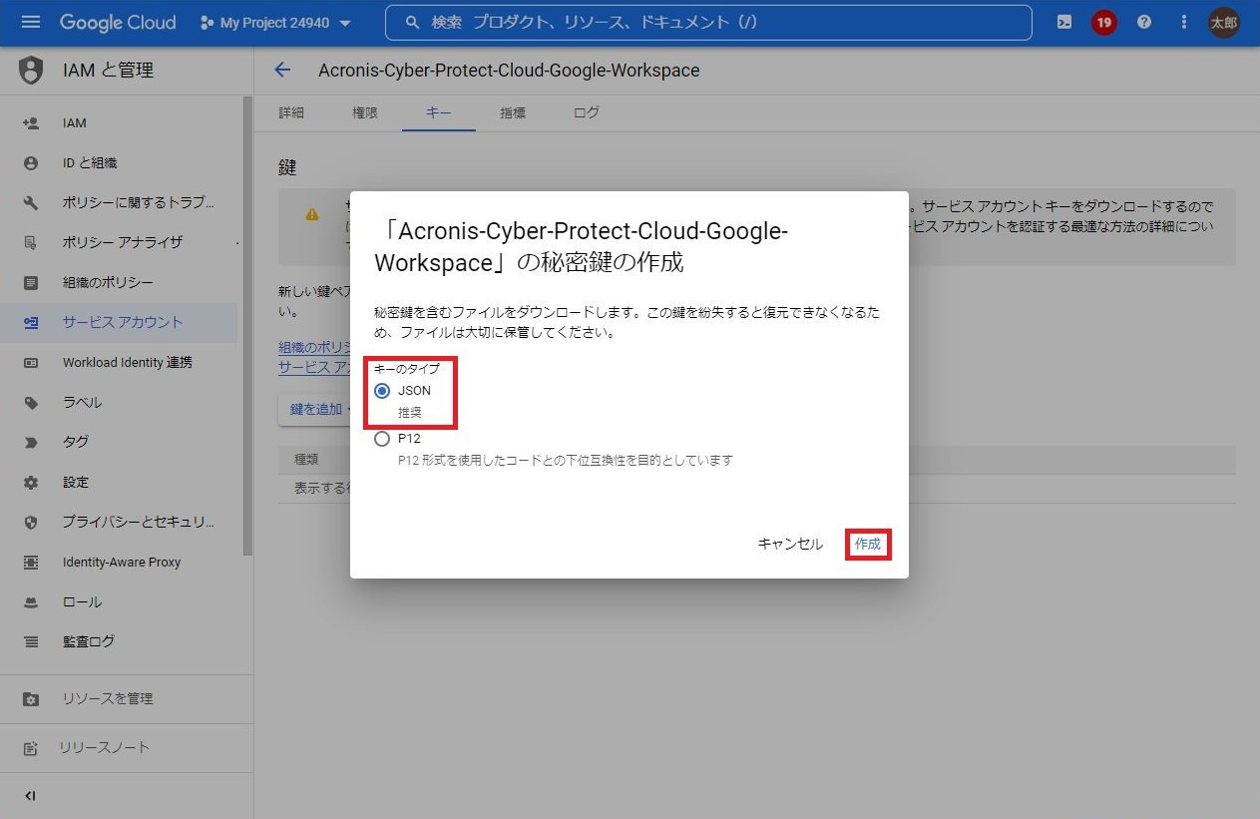Image resolution: width=1260 pixels, height=819 pixels.
Task: Select the JSON key type radio button
Action: (382, 391)
